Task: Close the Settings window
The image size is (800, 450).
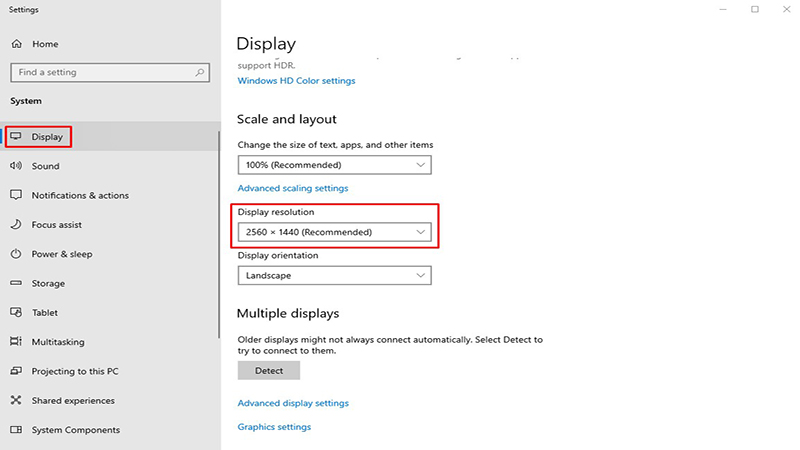Action: click(786, 9)
